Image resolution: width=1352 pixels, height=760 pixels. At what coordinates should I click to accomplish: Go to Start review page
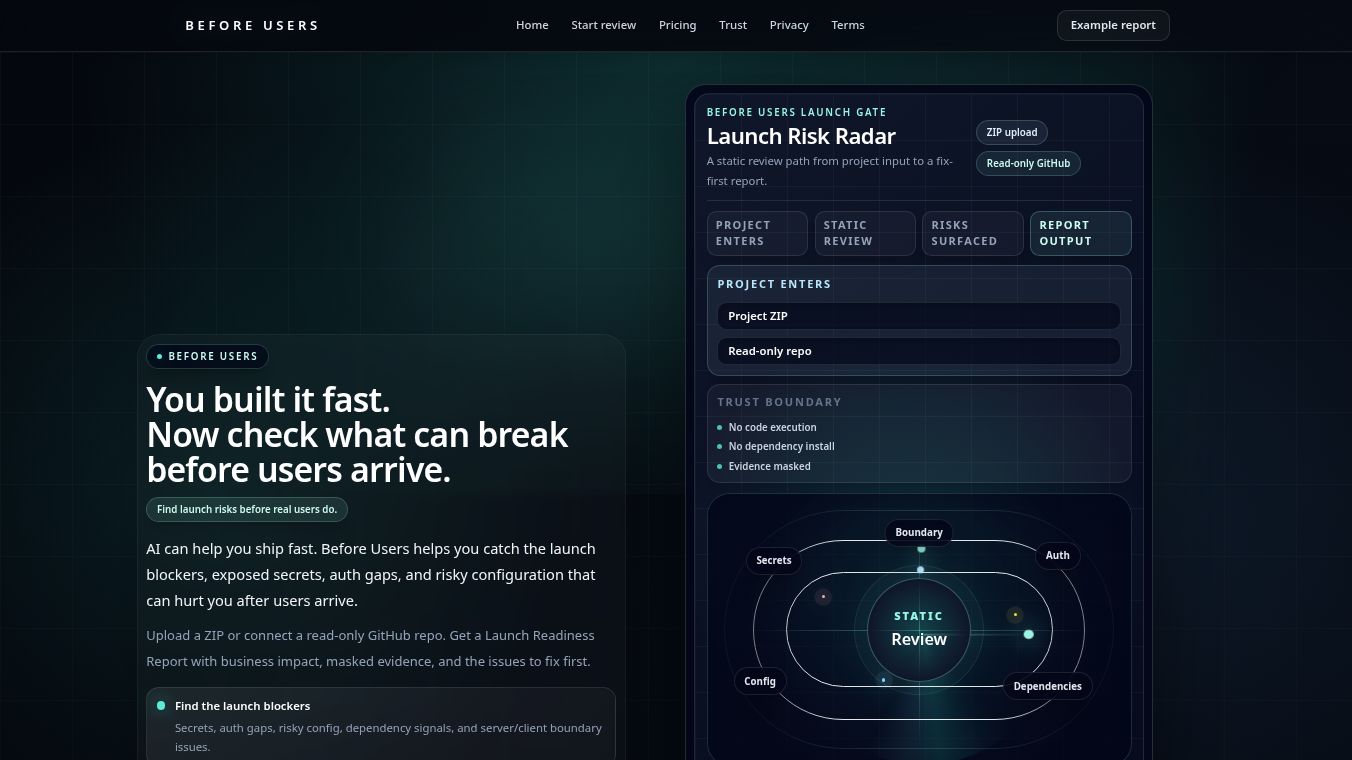click(604, 25)
